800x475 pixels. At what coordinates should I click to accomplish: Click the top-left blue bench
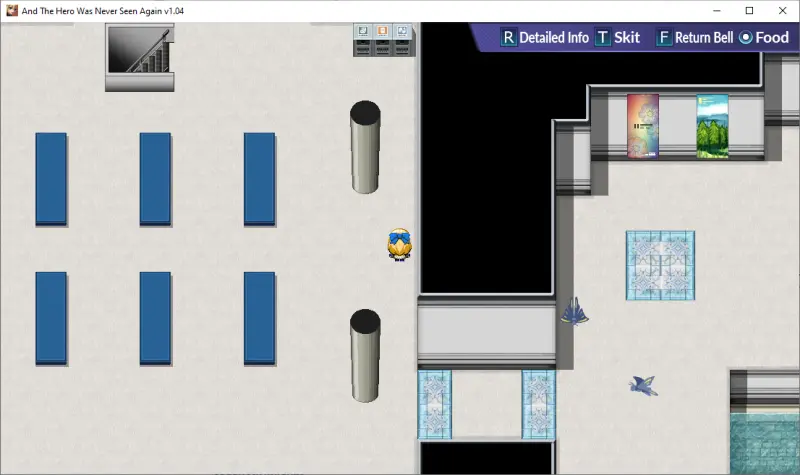tap(51, 179)
